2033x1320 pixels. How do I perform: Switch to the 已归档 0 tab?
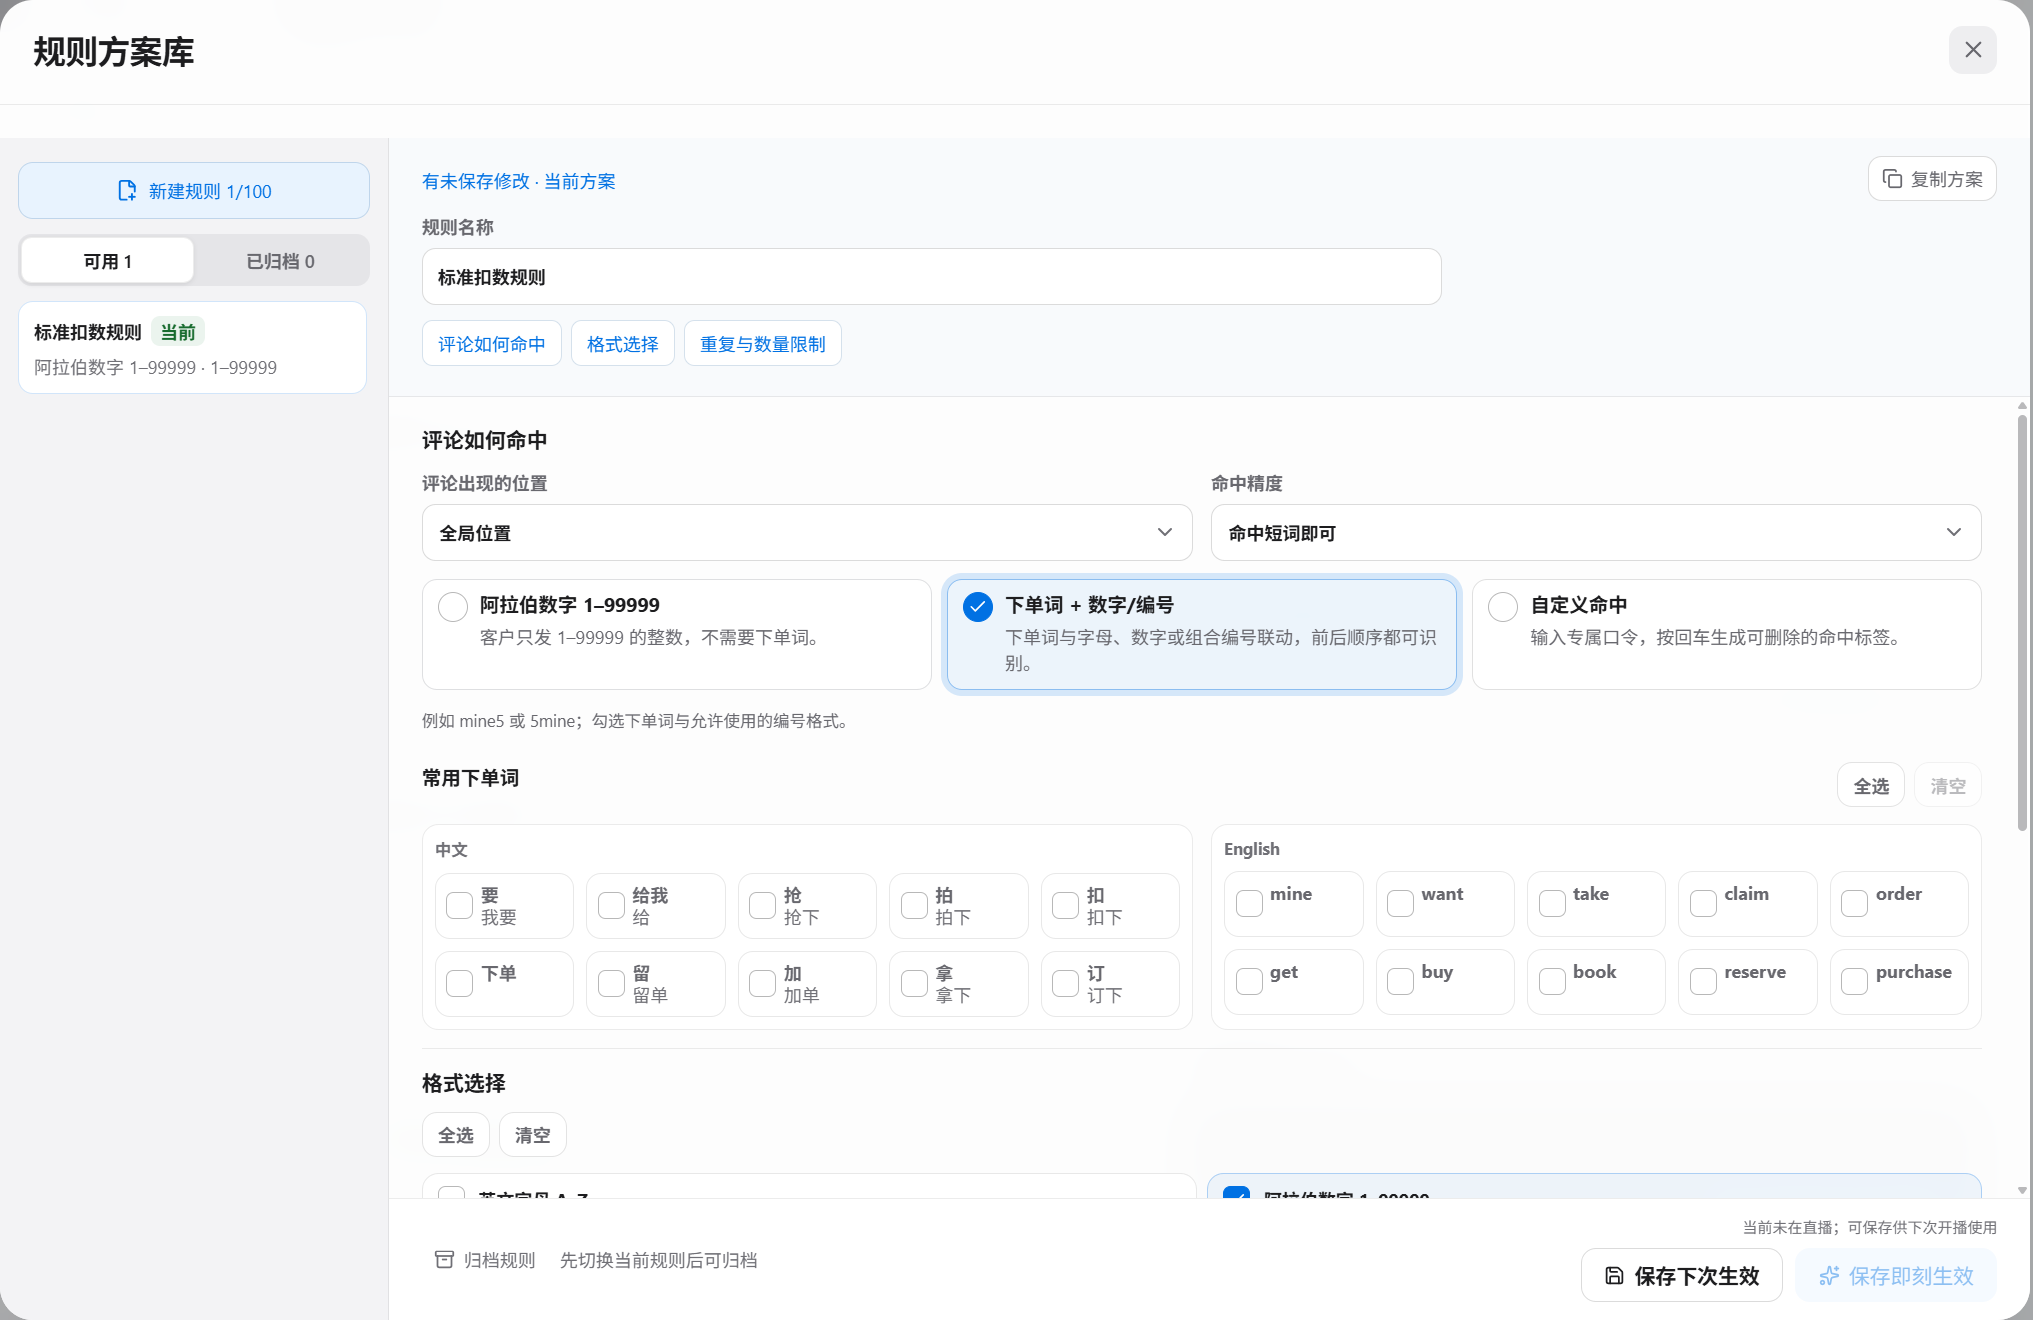point(280,261)
